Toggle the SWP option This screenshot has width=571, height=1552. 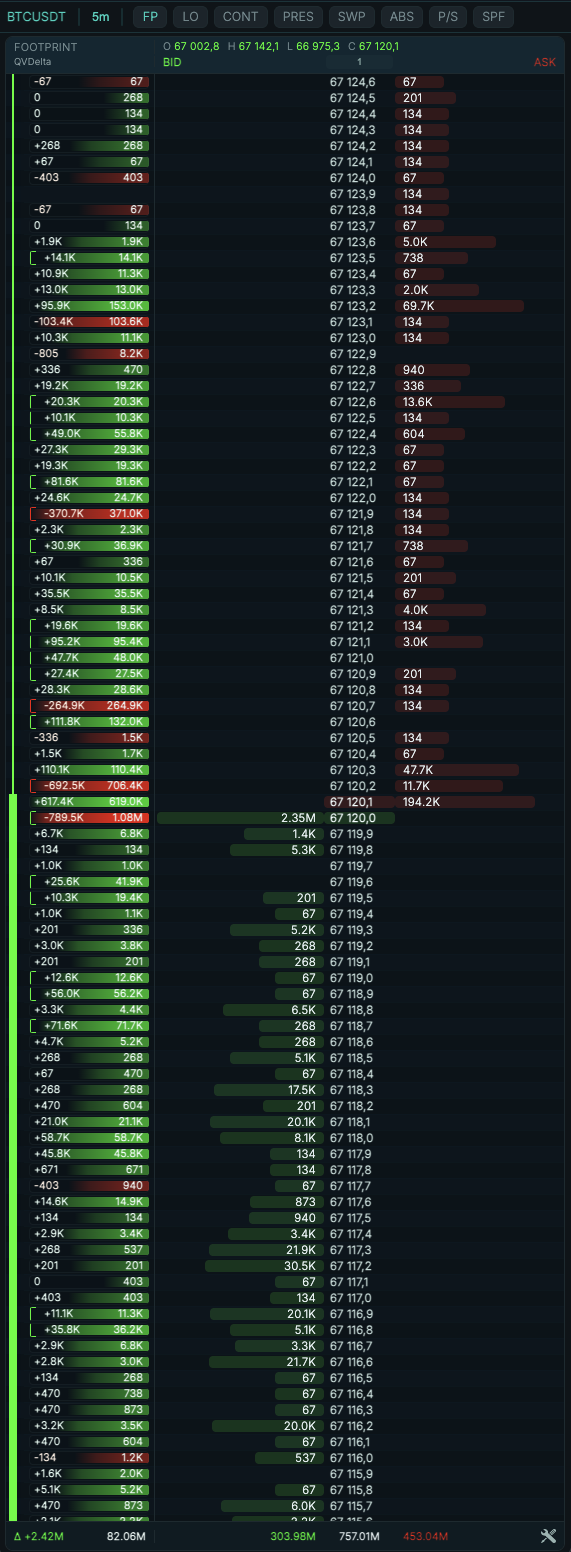pos(351,16)
